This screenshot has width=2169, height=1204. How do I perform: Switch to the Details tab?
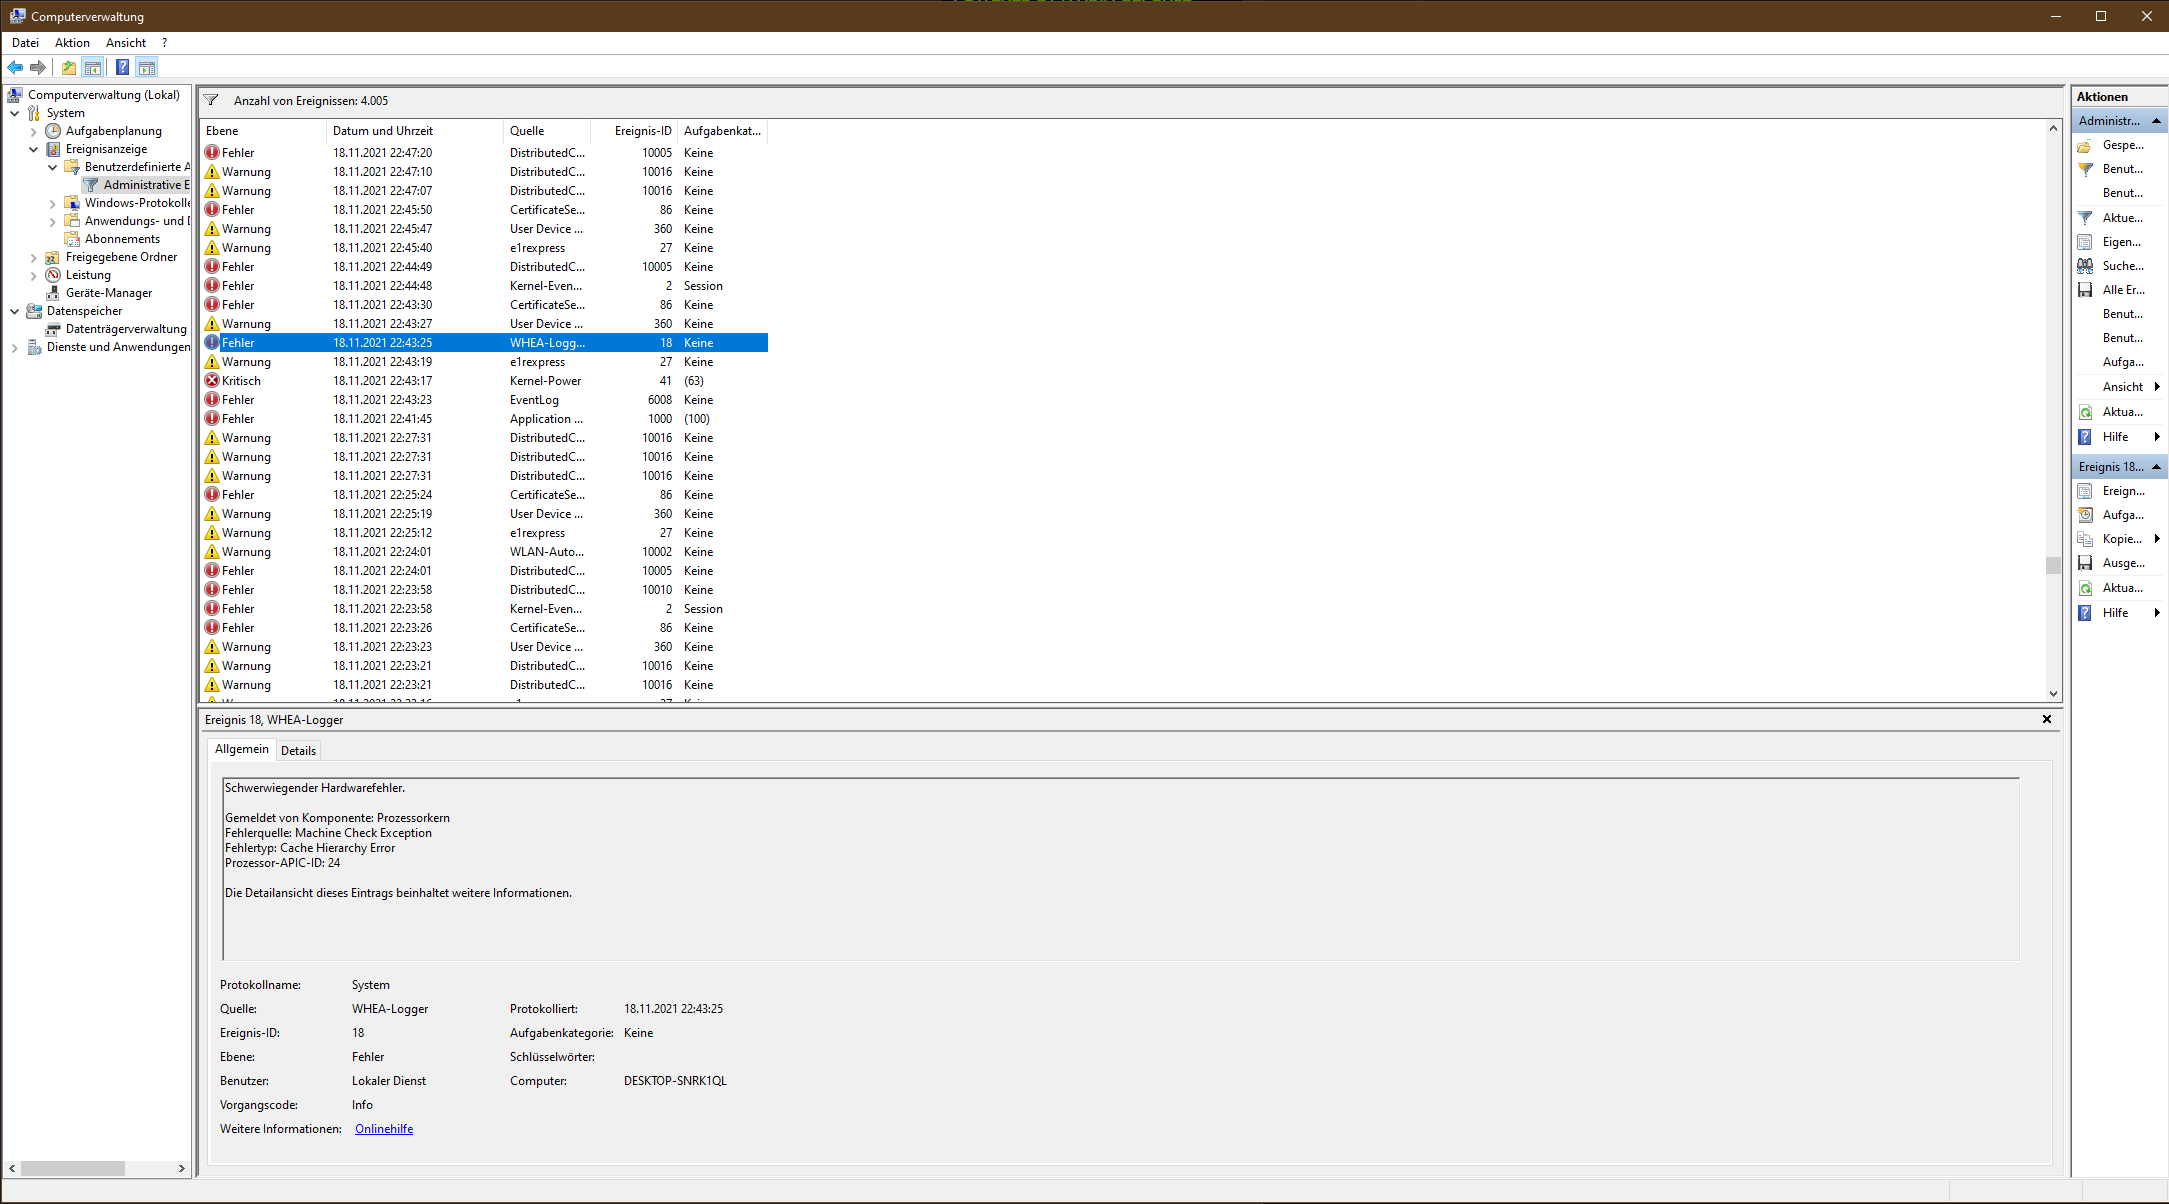click(298, 751)
